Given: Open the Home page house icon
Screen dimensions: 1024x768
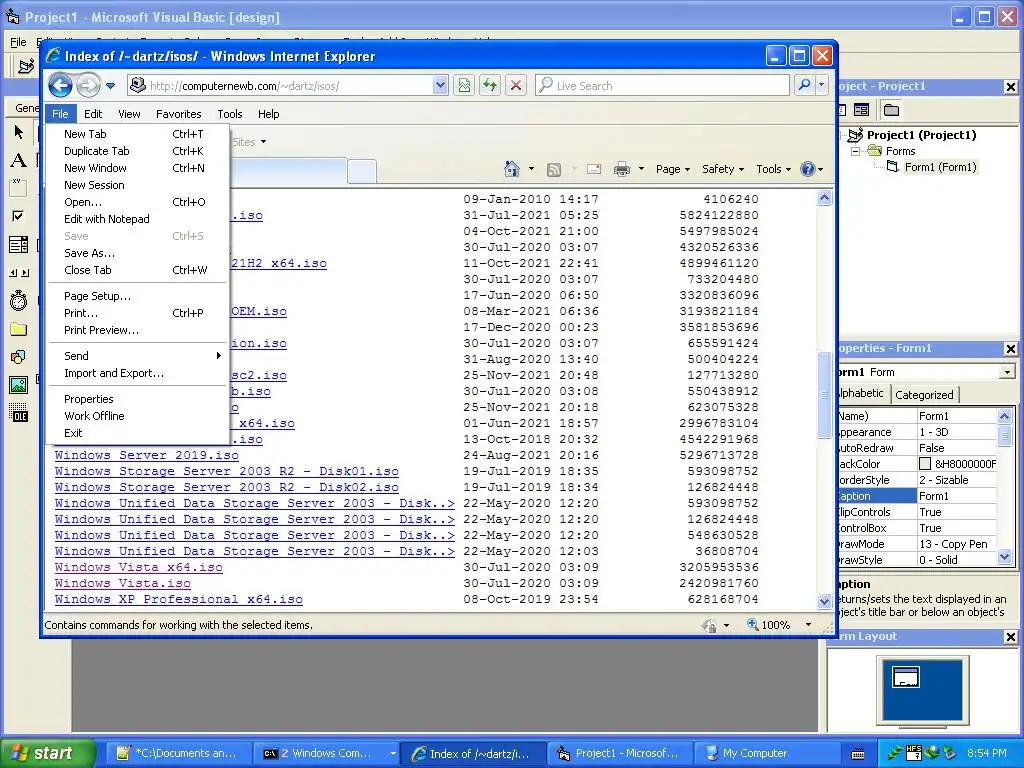Looking at the screenshot, I should point(512,169).
